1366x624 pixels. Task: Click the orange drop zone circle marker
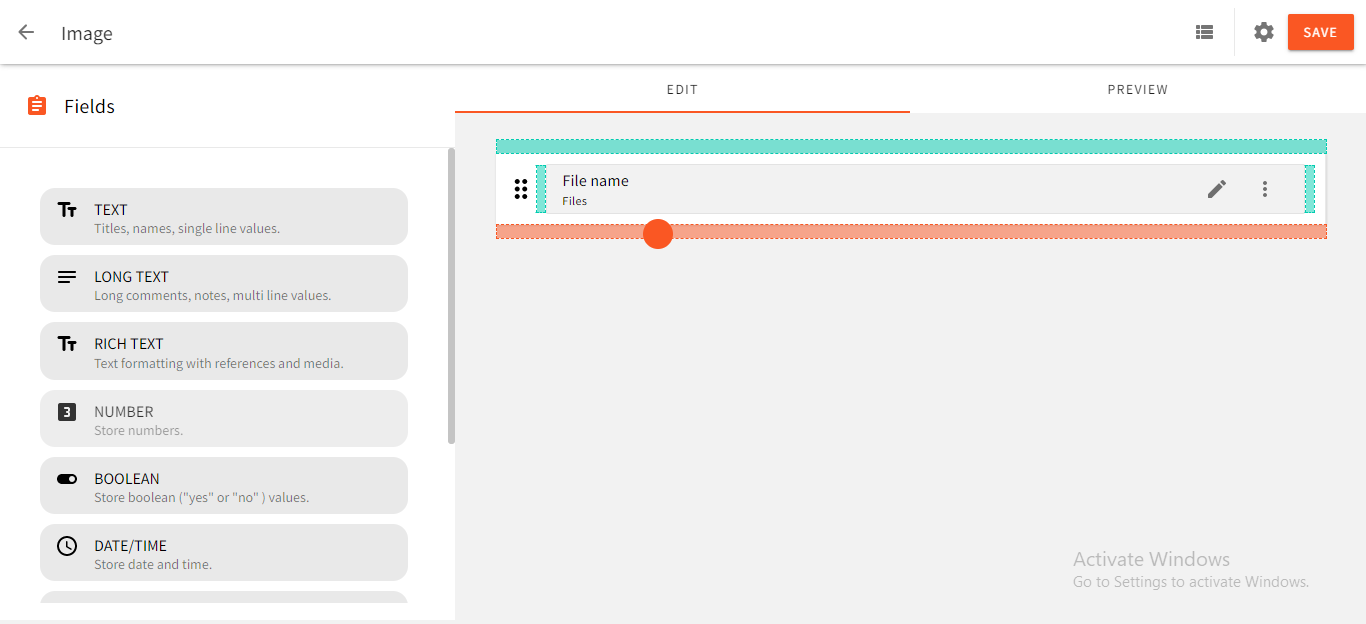[x=658, y=233]
